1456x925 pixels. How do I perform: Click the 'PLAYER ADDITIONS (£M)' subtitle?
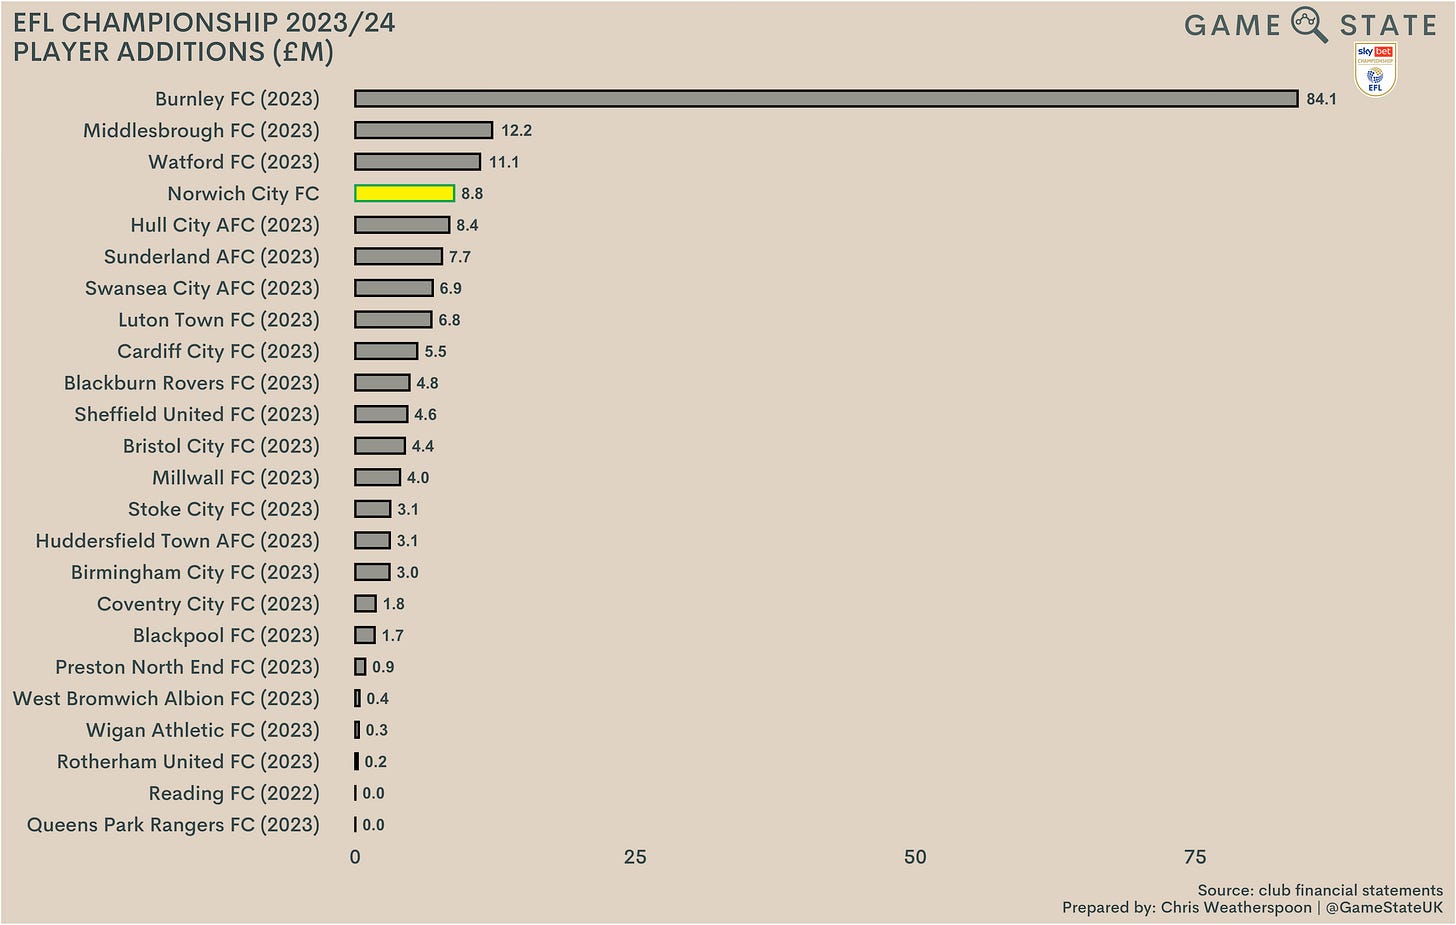173,52
